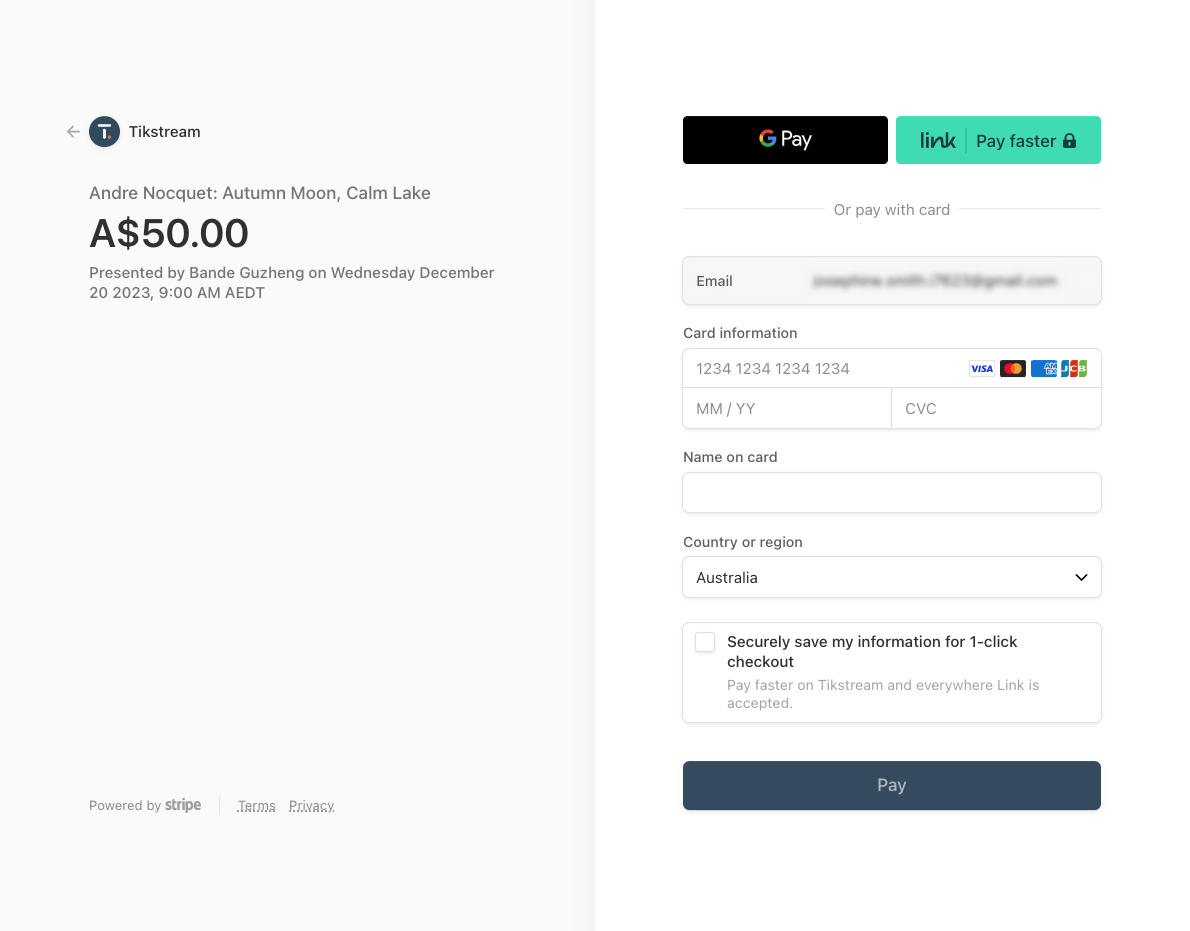
Task: Open the Terms link
Action: [256, 806]
